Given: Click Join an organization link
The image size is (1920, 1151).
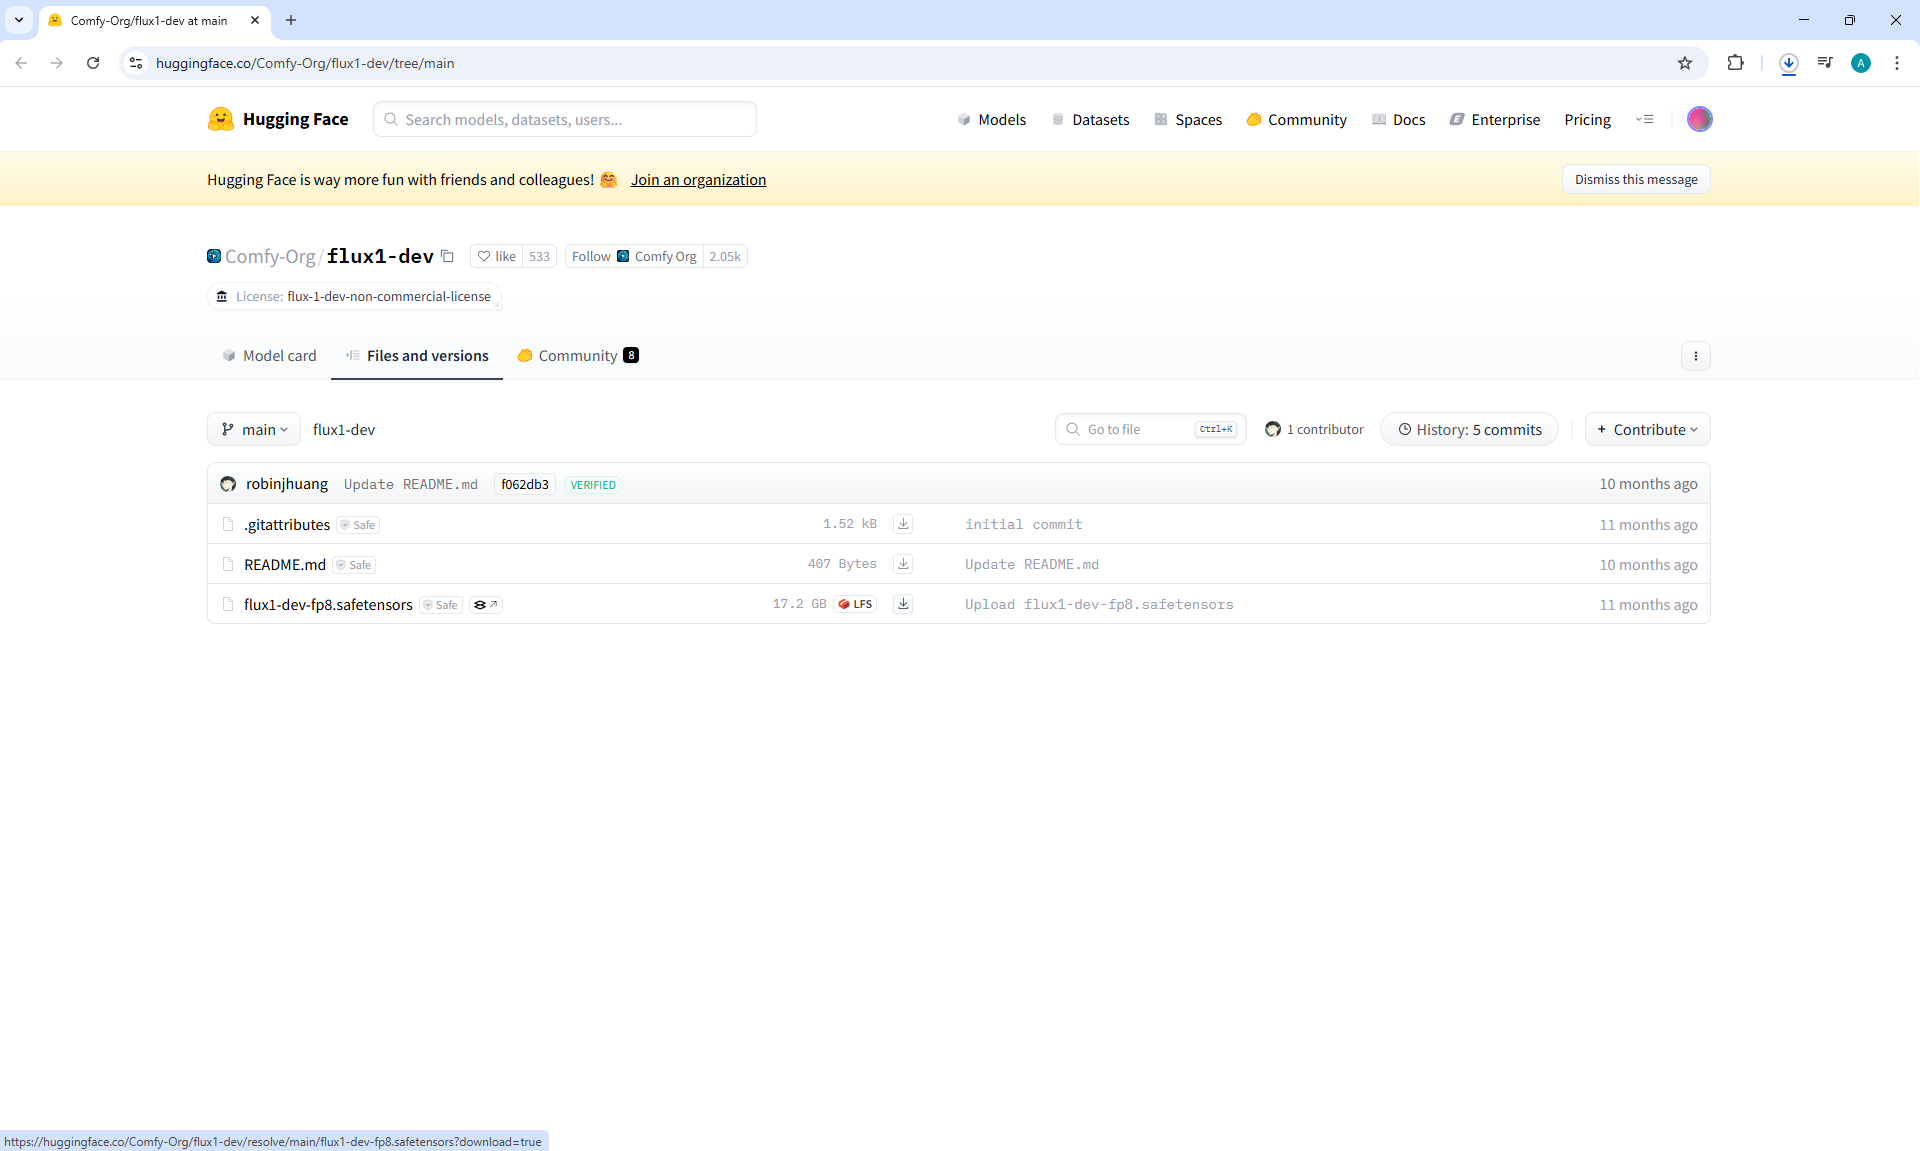Looking at the screenshot, I should [x=698, y=180].
